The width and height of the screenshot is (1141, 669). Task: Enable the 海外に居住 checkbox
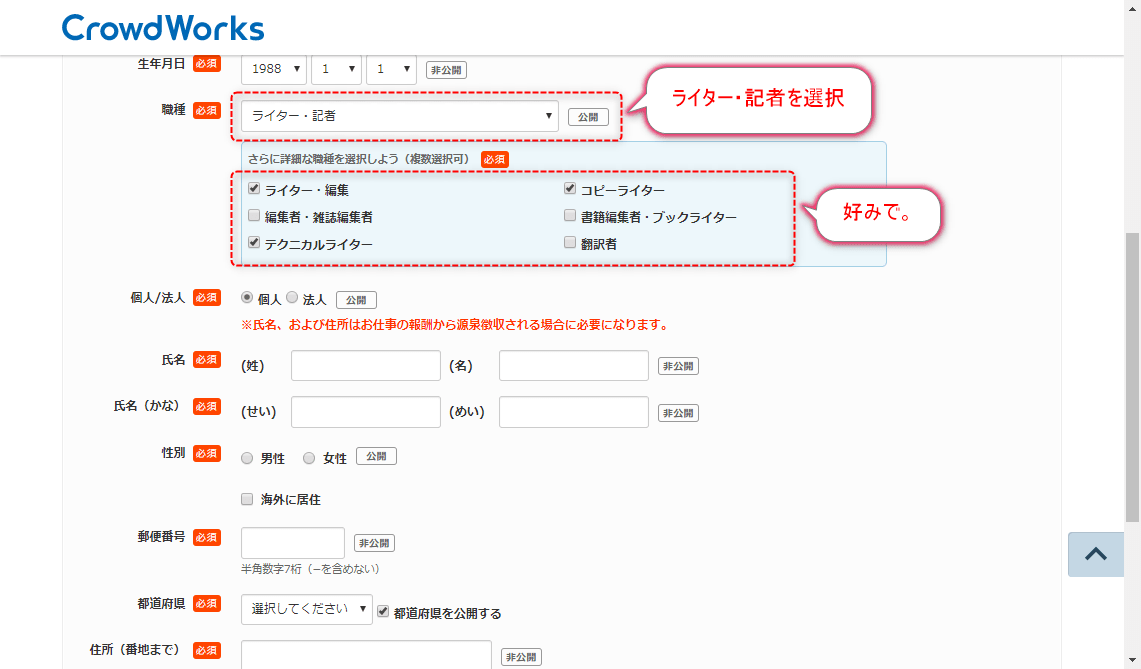tap(247, 499)
